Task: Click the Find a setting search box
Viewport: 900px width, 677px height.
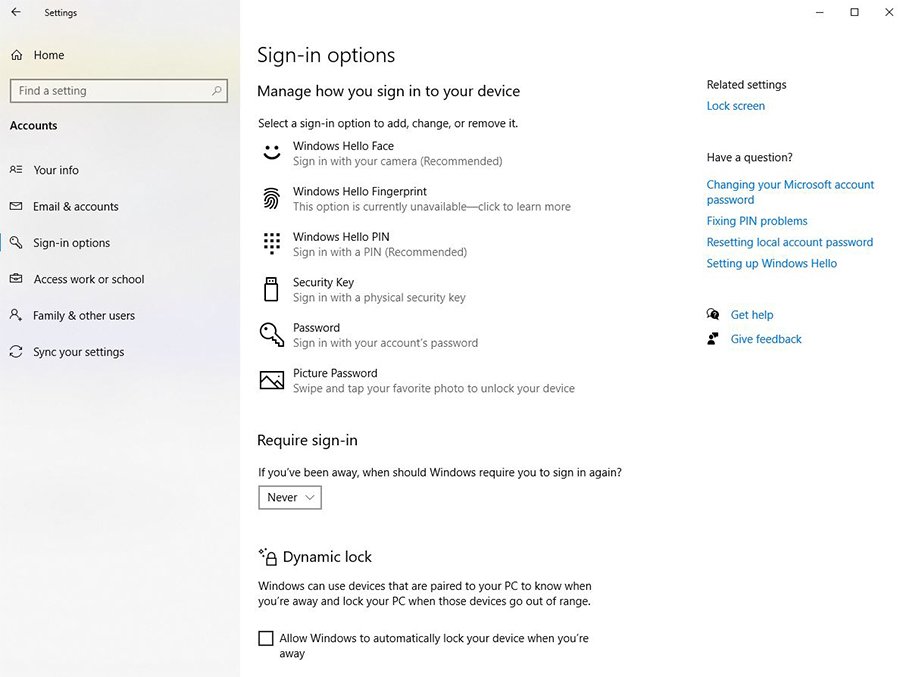Action: 118,90
